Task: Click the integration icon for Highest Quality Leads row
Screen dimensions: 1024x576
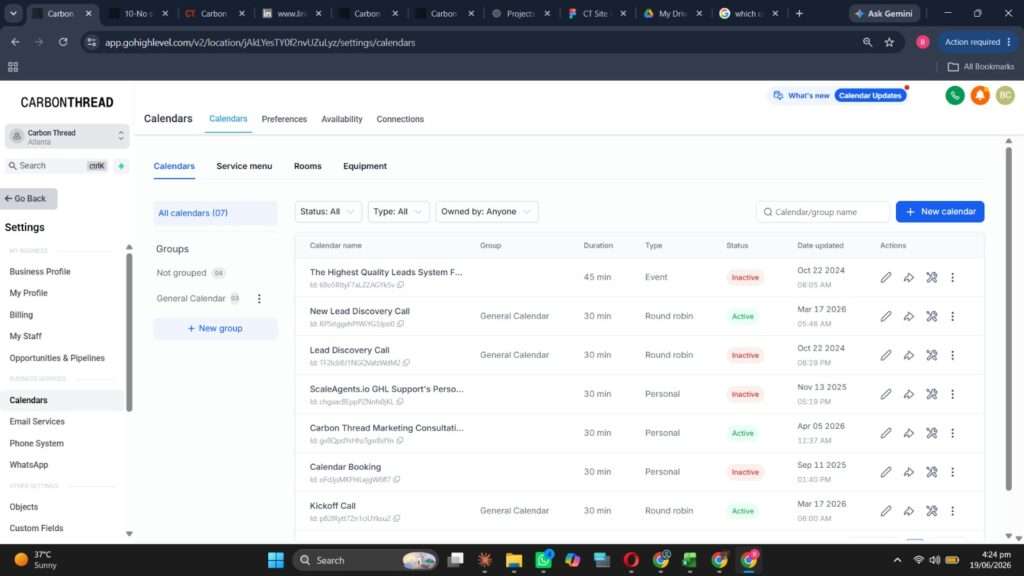Action: pyautogui.click(x=931, y=278)
